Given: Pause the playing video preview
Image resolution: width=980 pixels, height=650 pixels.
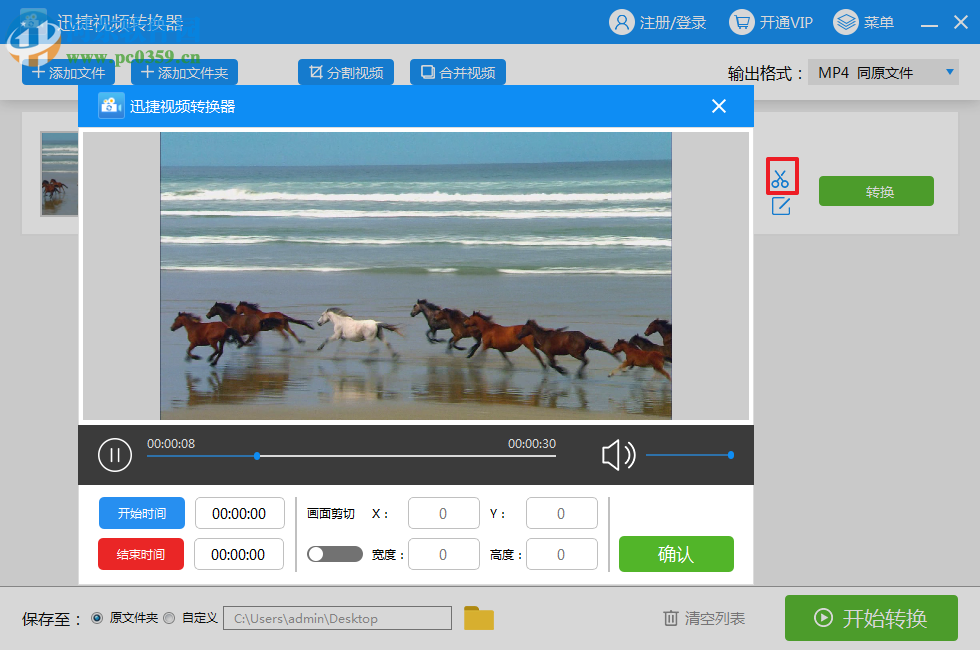Looking at the screenshot, I should point(115,455).
